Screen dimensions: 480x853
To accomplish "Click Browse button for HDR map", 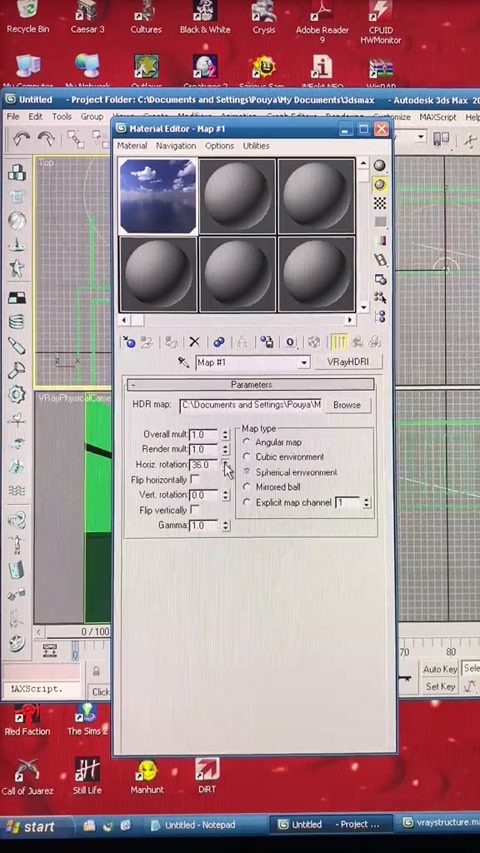I will pyautogui.click(x=347, y=405).
